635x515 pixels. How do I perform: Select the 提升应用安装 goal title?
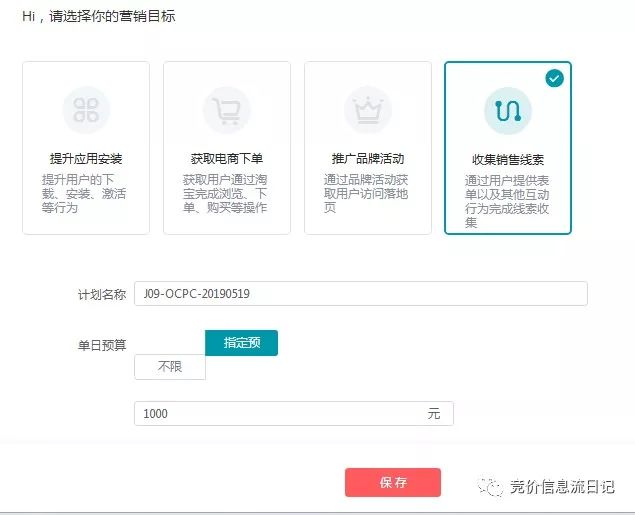coord(86,158)
